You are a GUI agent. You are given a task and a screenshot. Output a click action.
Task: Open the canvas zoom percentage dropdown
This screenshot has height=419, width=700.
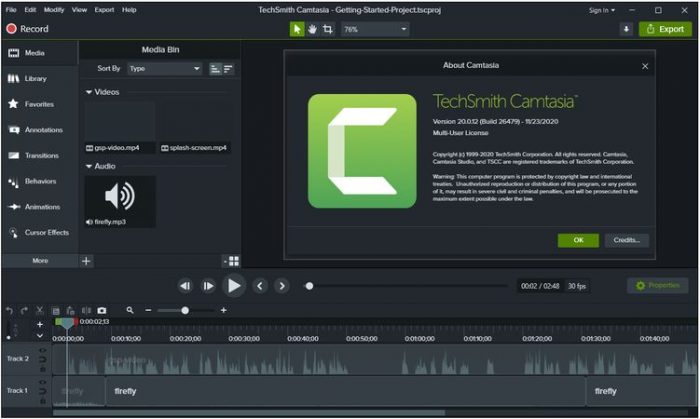click(x=375, y=30)
